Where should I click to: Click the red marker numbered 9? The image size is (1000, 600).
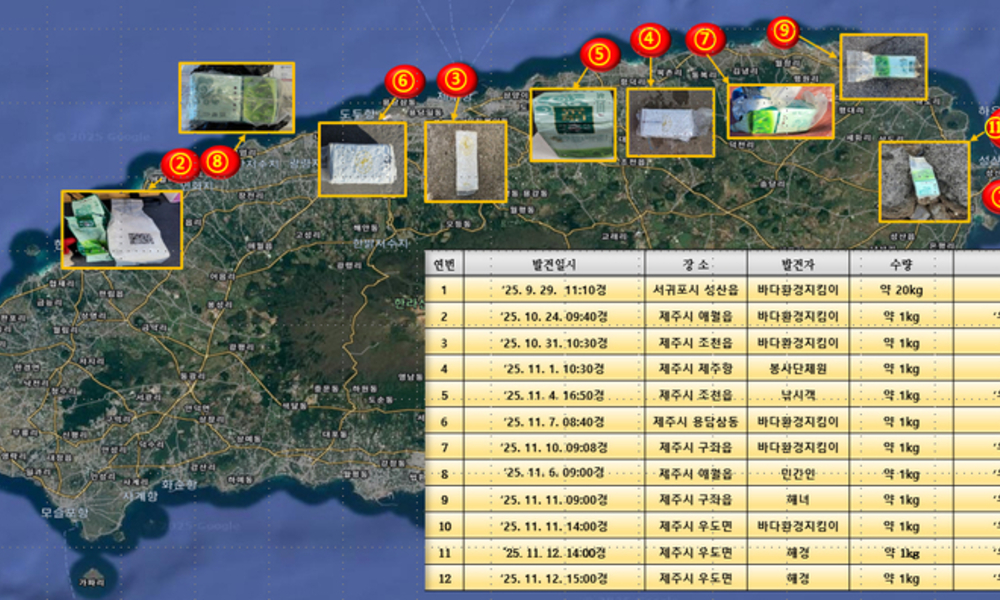click(783, 31)
